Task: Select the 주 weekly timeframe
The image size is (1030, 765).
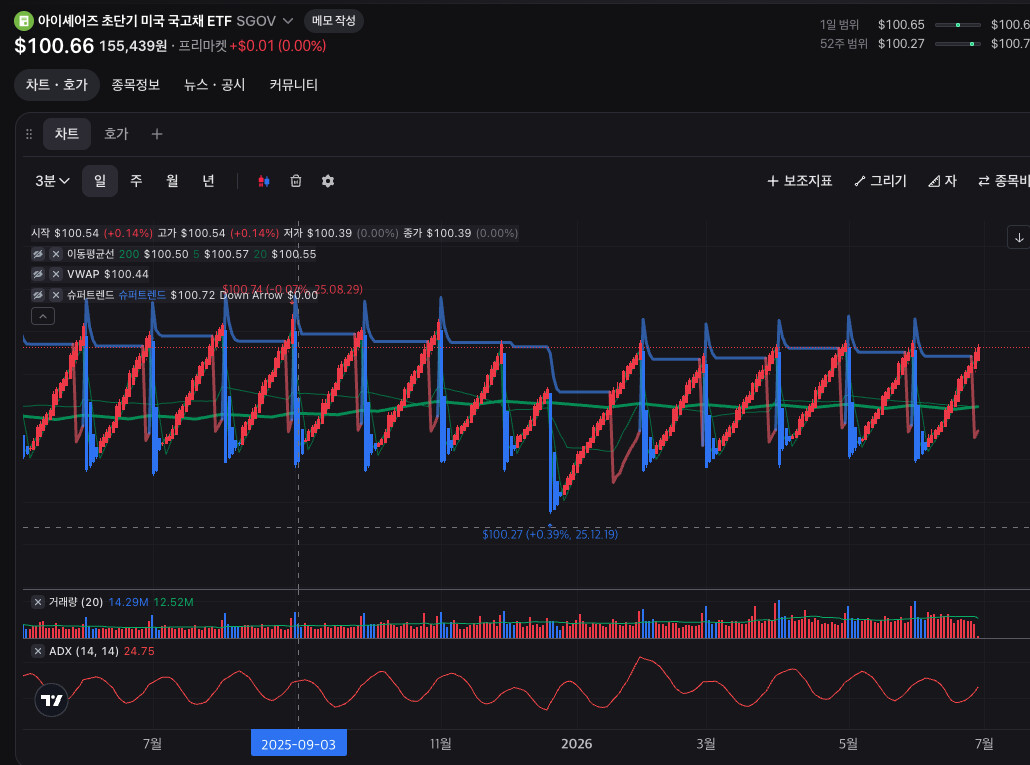Action: pyautogui.click(x=136, y=181)
